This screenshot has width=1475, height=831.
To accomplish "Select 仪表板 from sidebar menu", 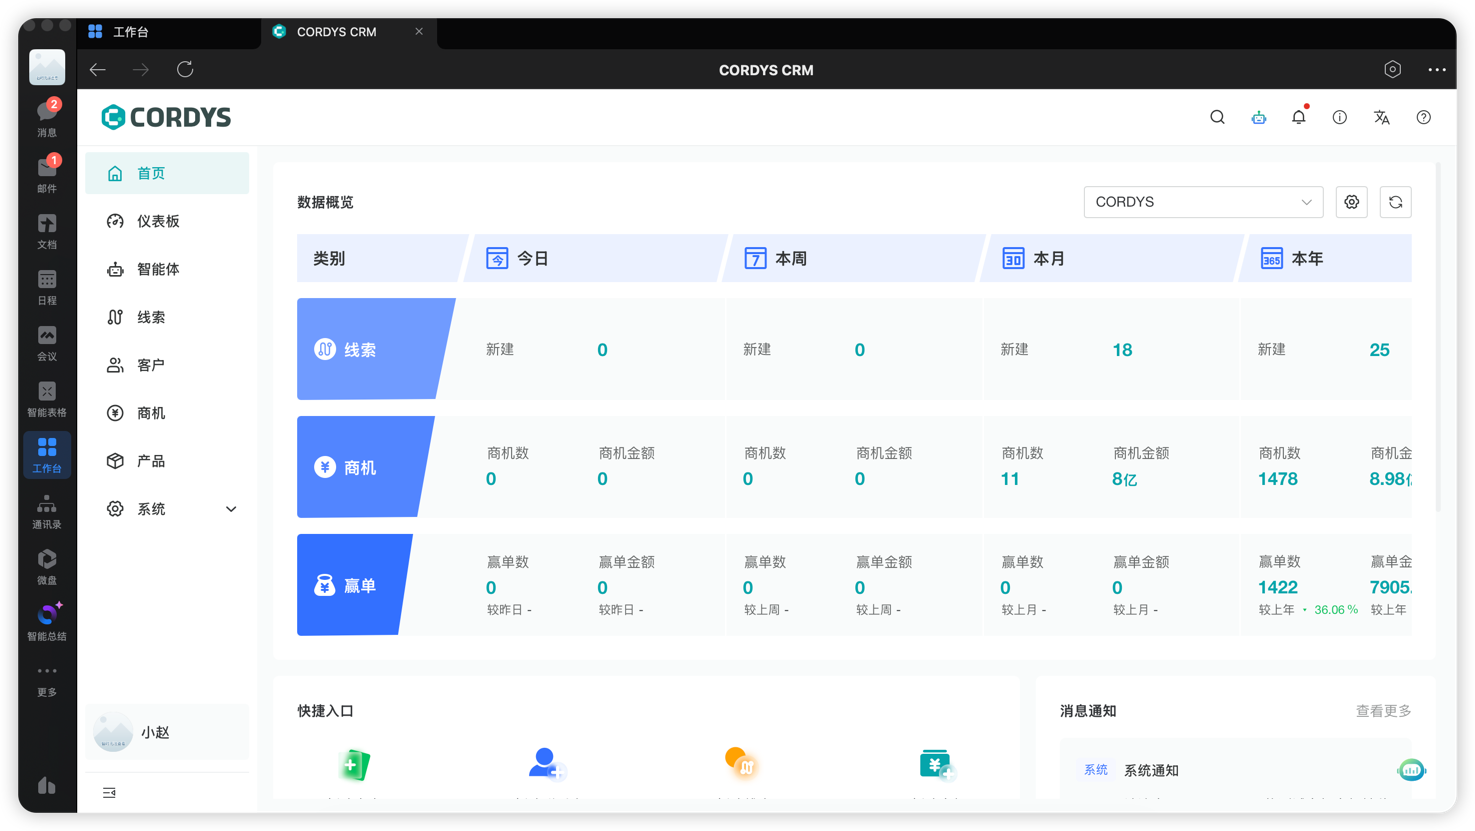I will (x=159, y=220).
